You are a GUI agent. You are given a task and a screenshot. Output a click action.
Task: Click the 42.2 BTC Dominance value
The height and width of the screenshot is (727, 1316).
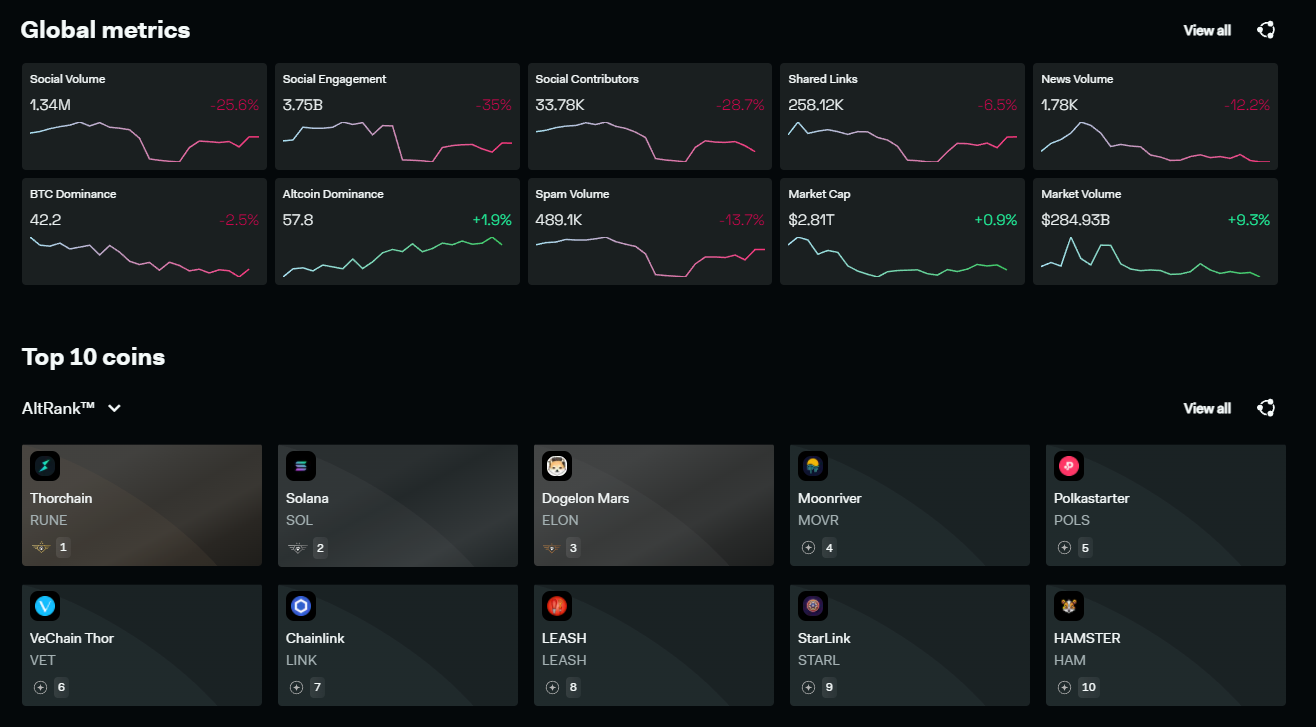coord(45,220)
